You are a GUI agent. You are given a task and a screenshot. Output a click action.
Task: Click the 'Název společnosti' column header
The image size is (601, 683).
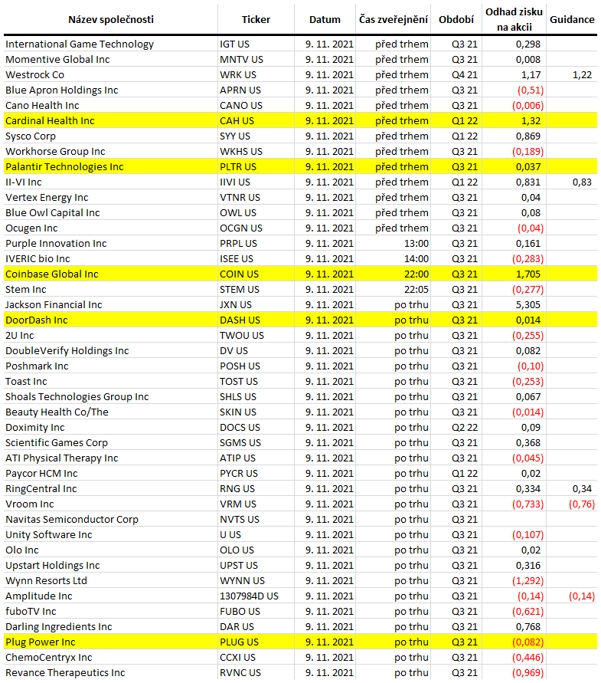pyautogui.click(x=111, y=20)
